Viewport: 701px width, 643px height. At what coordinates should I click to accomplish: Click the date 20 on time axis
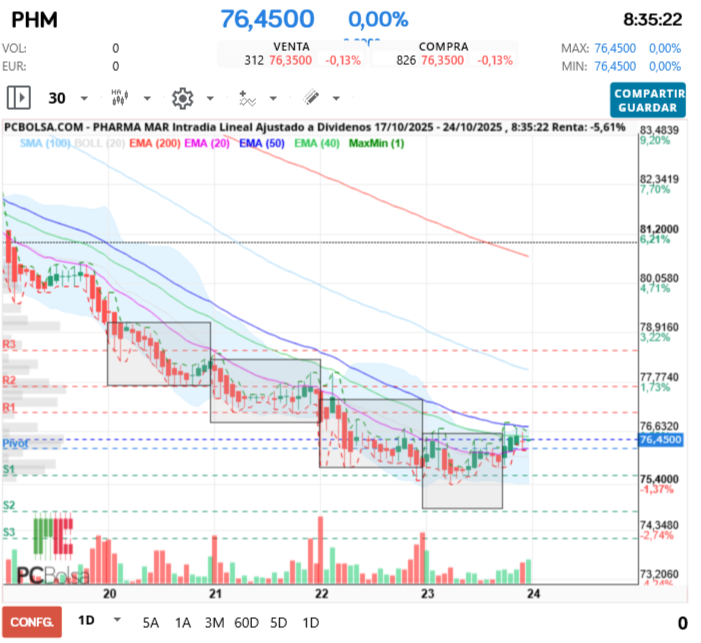point(110,594)
